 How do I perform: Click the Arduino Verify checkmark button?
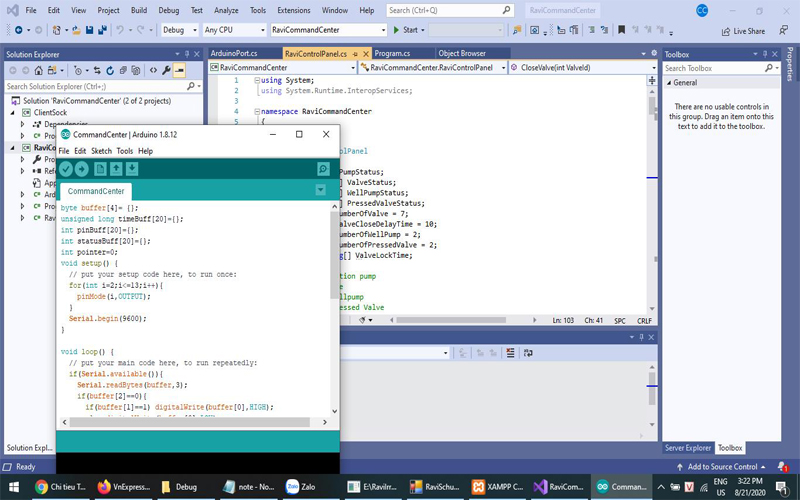click(66, 169)
